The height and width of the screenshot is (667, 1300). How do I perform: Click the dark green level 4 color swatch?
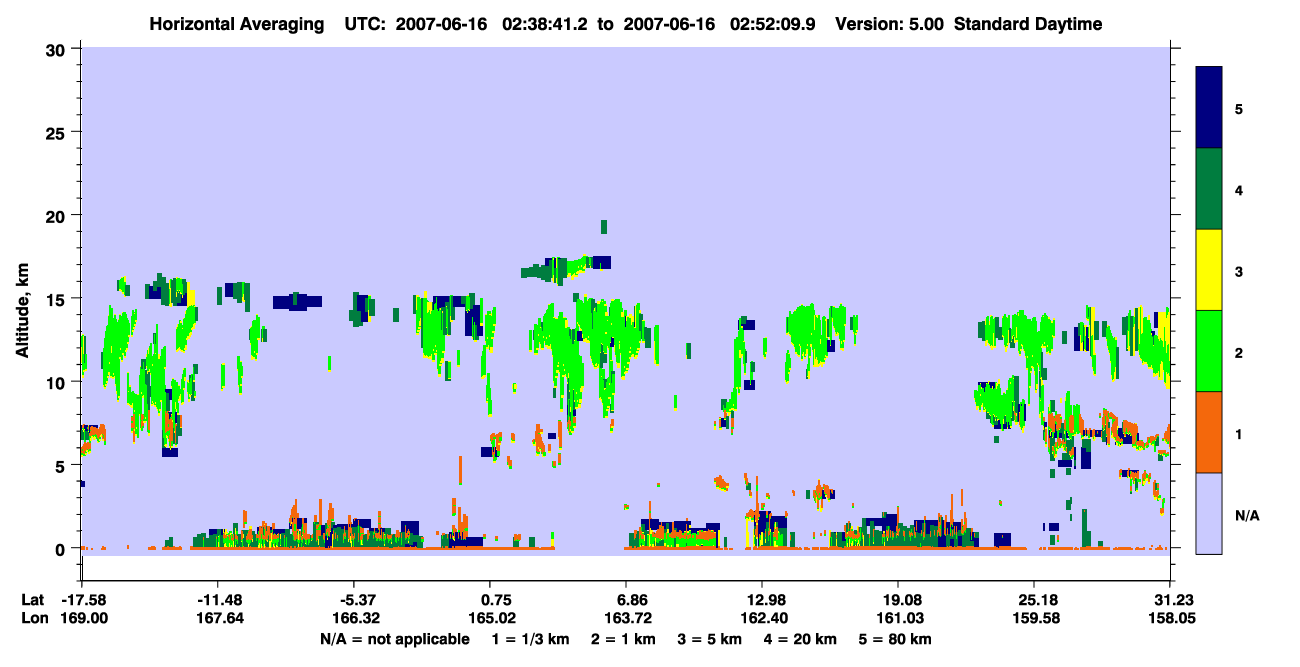tap(1210, 189)
